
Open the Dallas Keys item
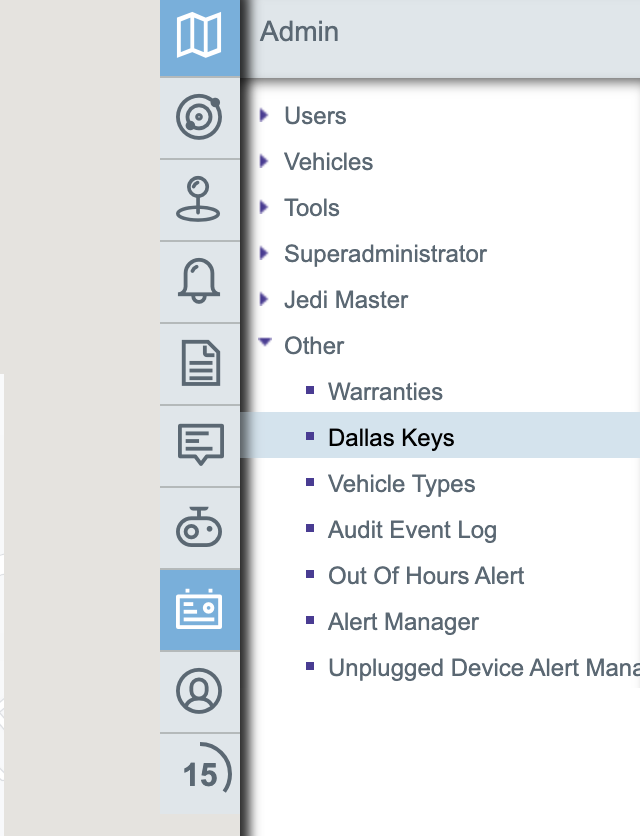(391, 438)
